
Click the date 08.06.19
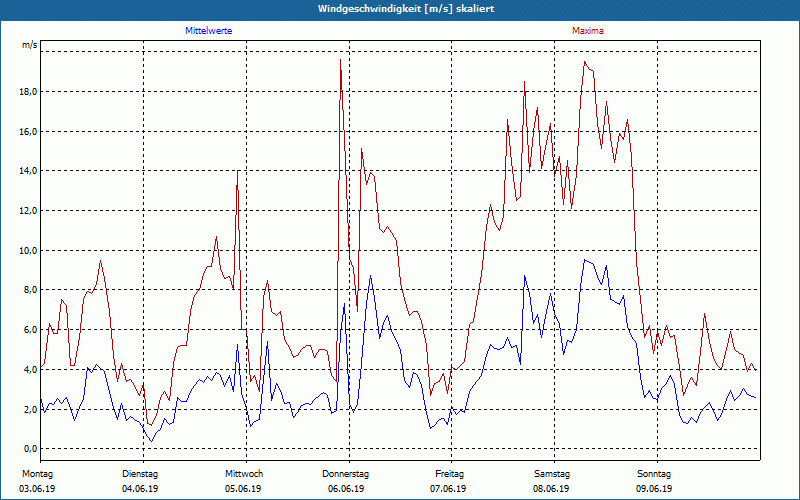tap(551, 489)
